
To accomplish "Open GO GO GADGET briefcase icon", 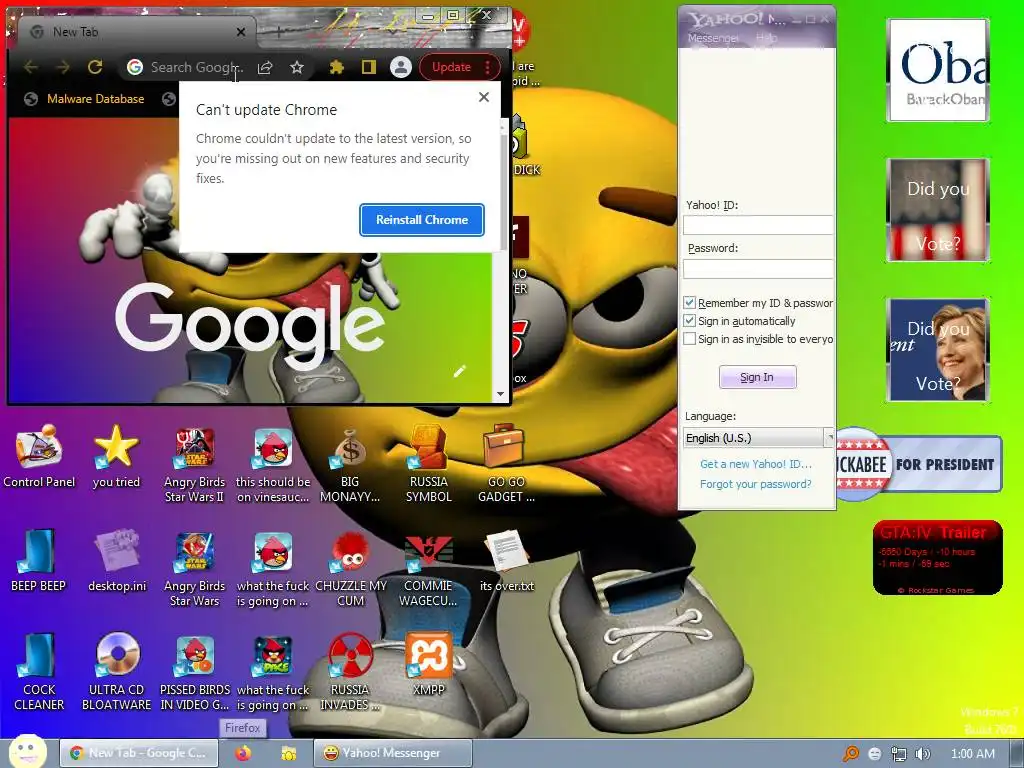I will coord(506,465).
